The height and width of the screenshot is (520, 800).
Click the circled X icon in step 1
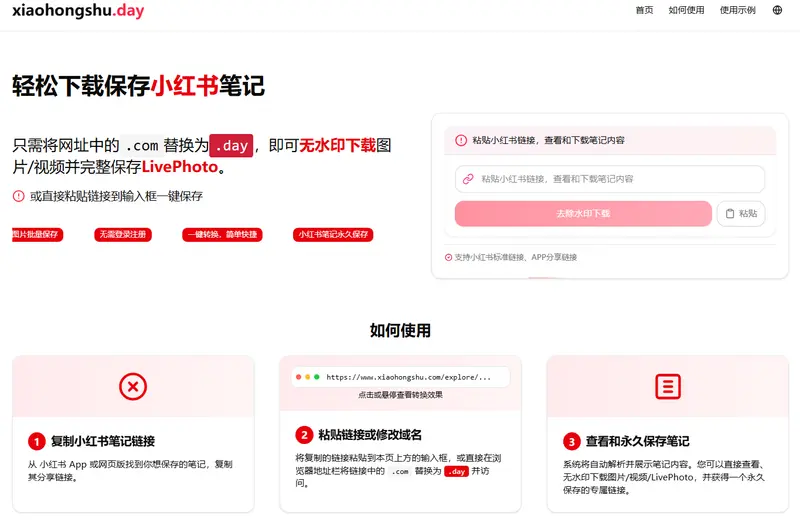133,386
